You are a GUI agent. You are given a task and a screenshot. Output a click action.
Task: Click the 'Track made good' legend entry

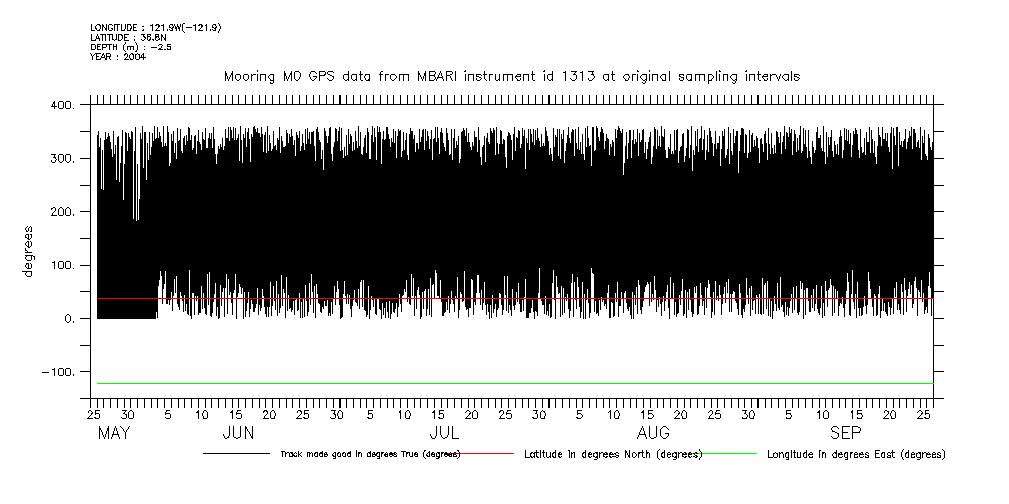tap(370, 454)
